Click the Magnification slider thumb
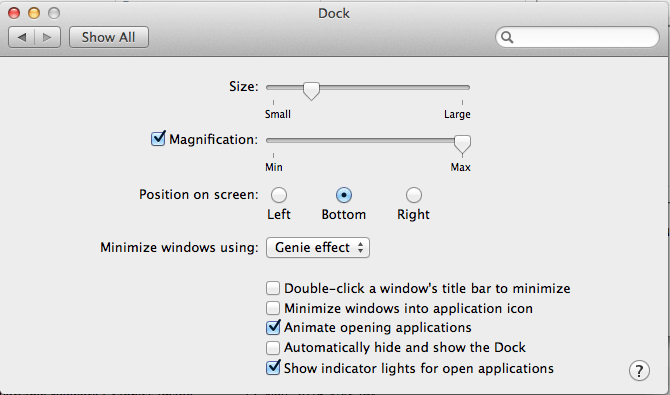 [x=462, y=144]
